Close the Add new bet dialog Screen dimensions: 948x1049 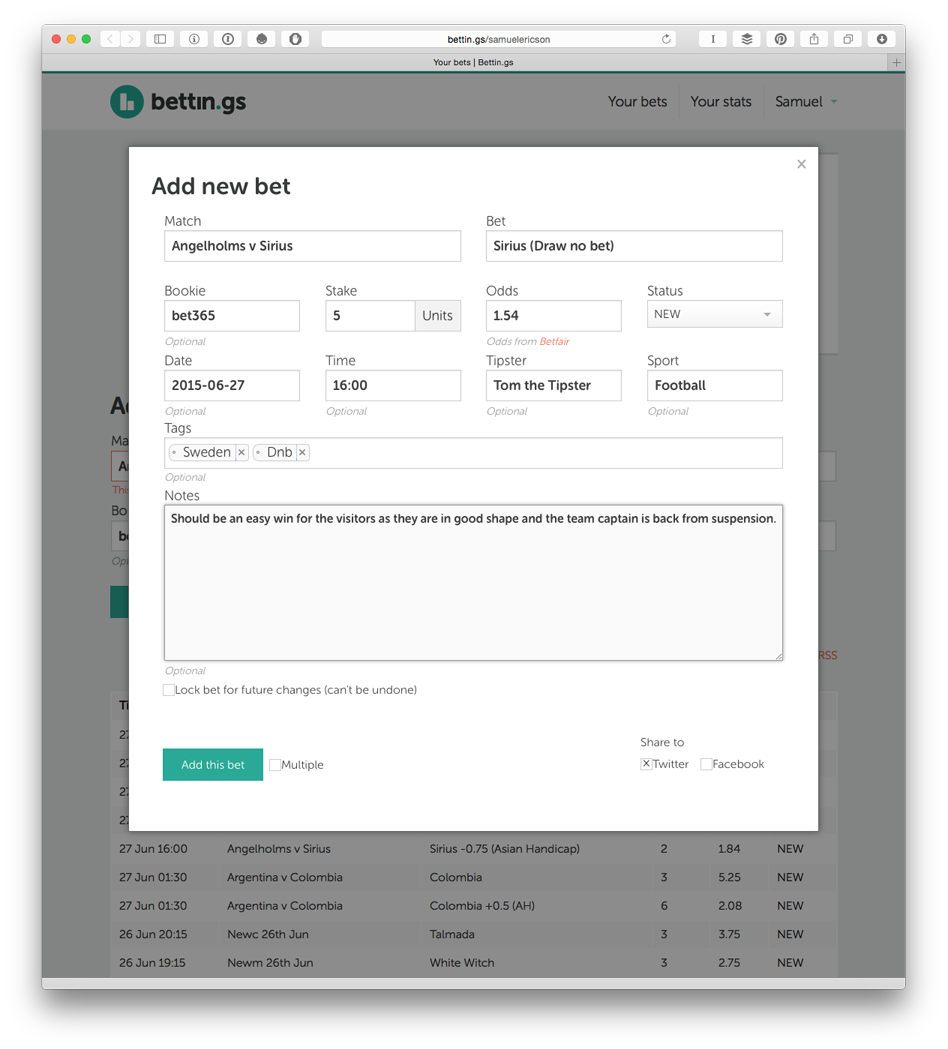[801, 164]
